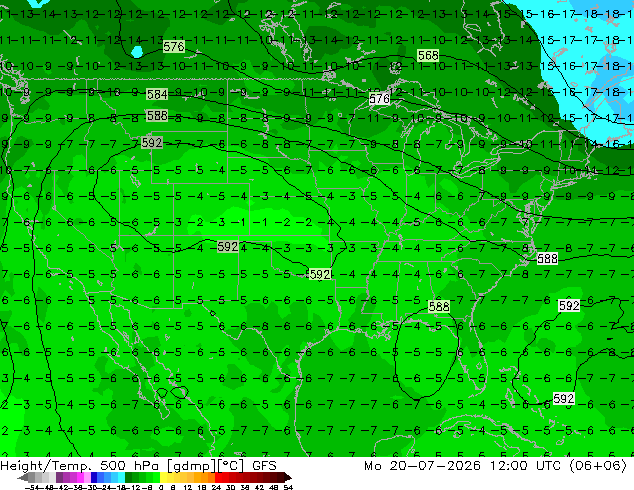Select the white-background 576 label near the Great Lakes
Viewport: 634px width, 490px height.
pos(379,99)
